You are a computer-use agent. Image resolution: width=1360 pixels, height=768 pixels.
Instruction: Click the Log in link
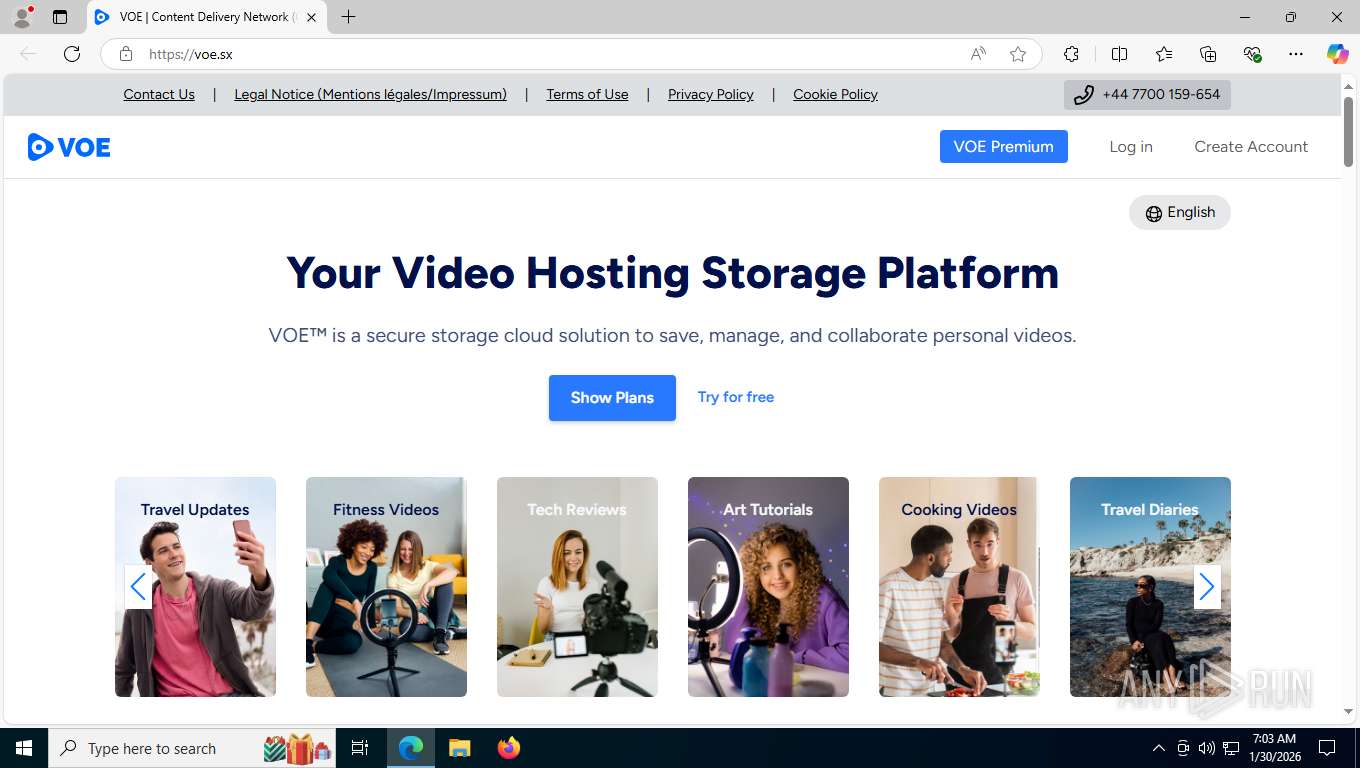(x=1131, y=146)
